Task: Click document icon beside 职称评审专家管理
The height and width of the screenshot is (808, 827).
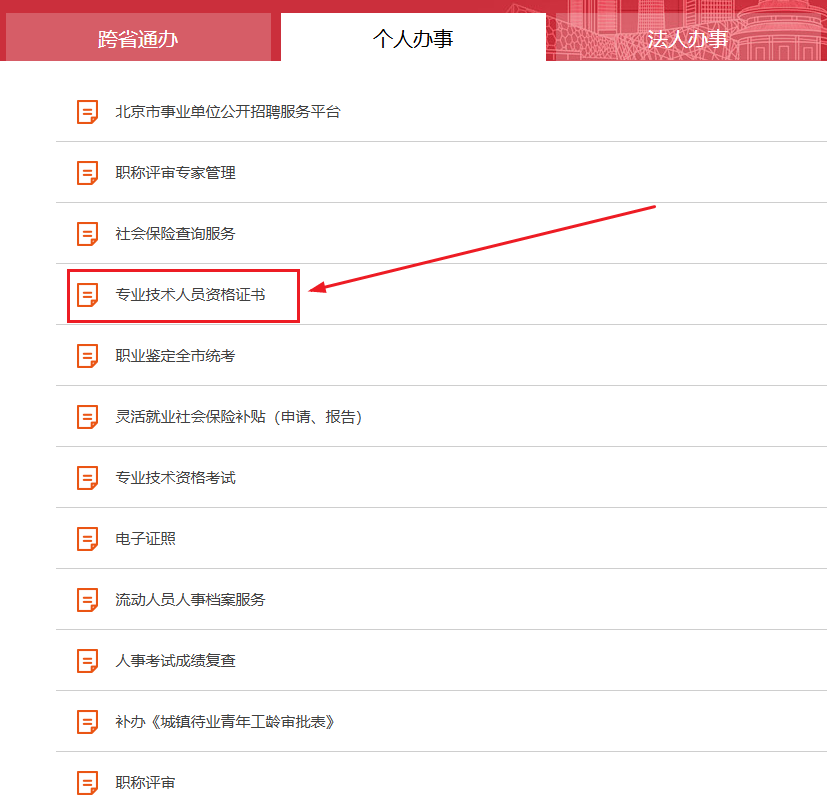Action: 88,173
